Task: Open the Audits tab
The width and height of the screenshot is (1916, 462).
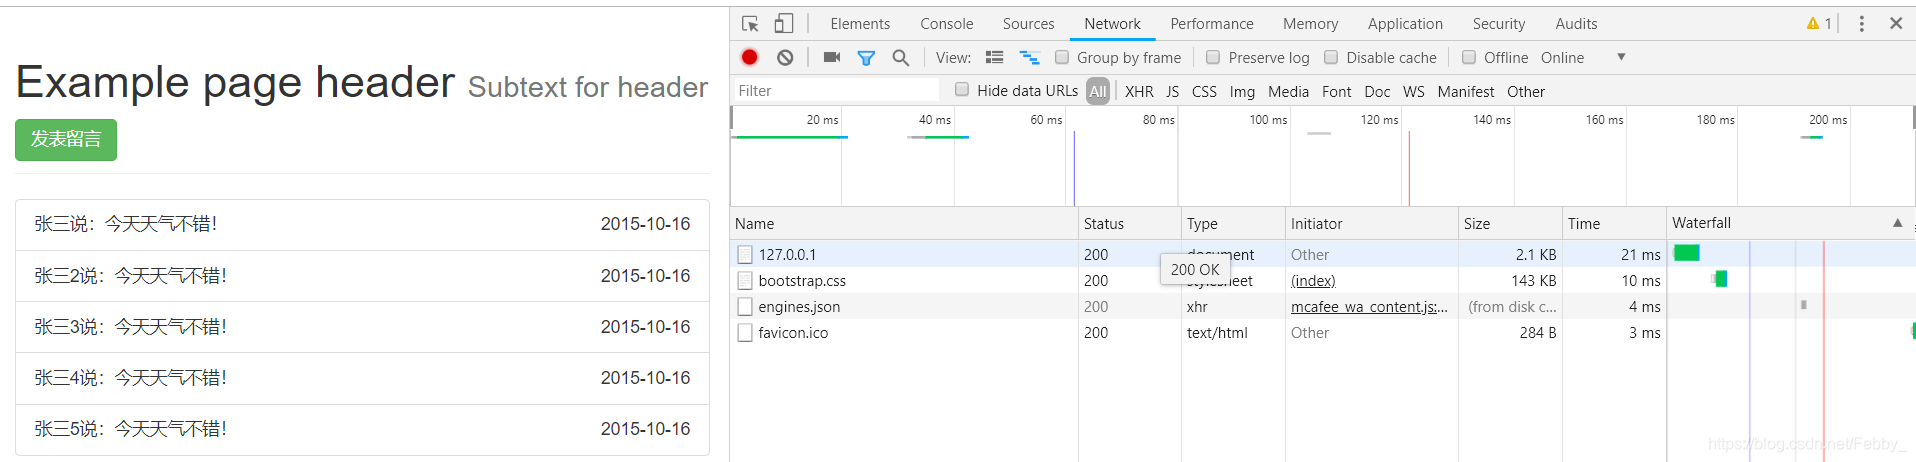Action: point(1576,24)
